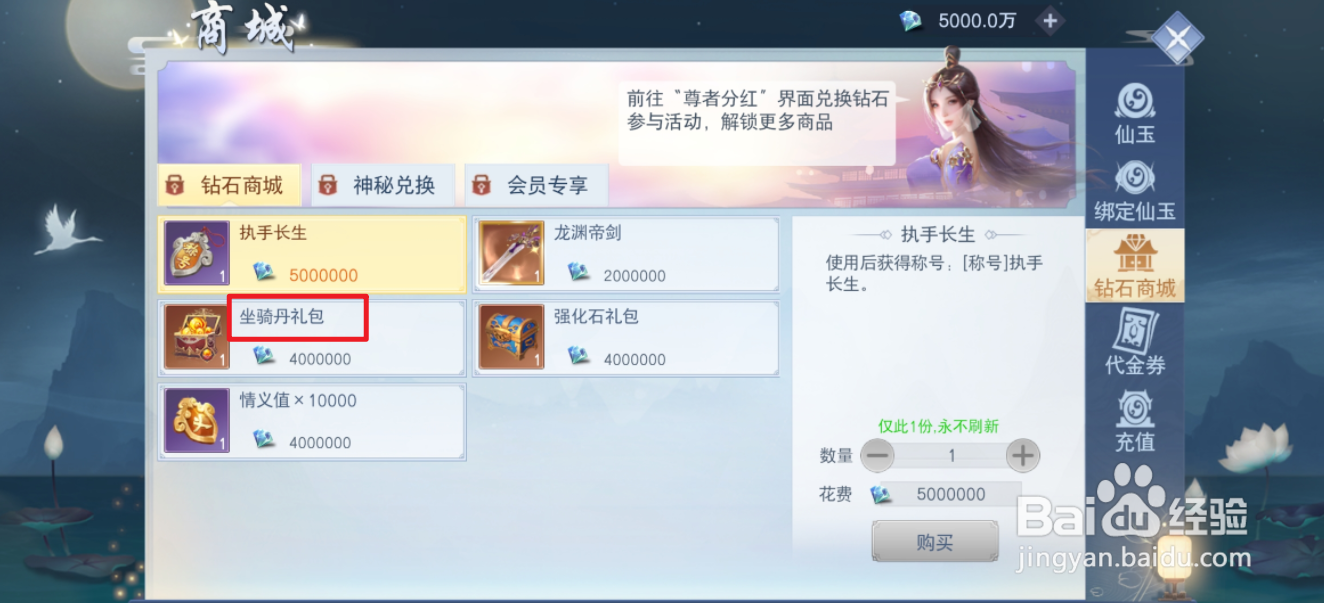Image resolution: width=1324 pixels, height=603 pixels.
Task: Select the 情义值×10000 item icon
Action: (196, 421)
